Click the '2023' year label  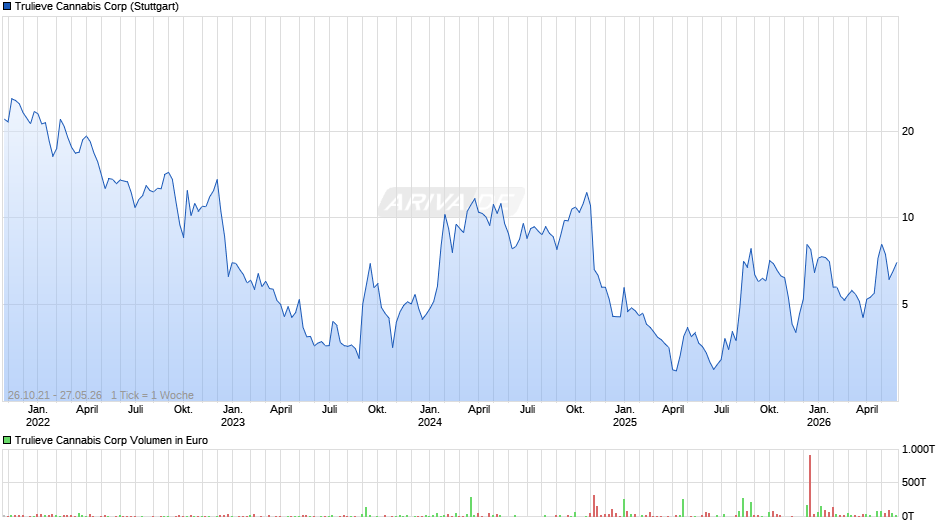click(233, 422)
